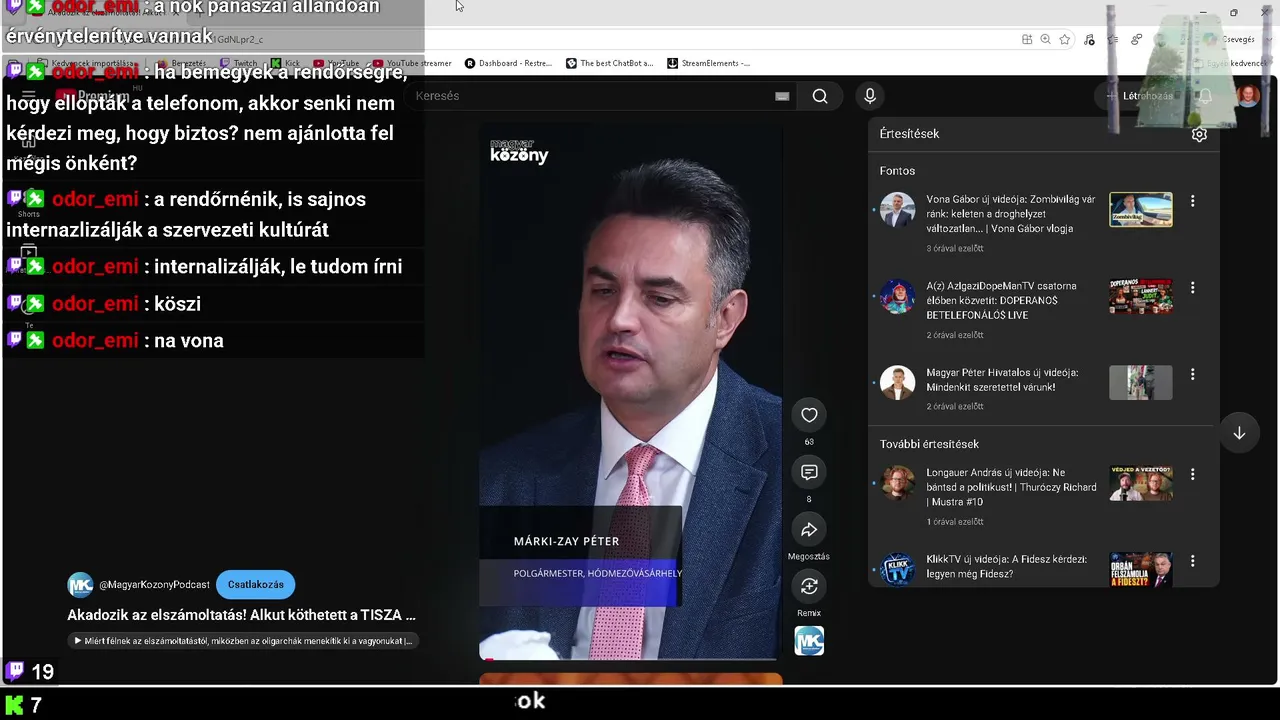
Task: Open browser apps grid icon in address bar
Action: [x=1027, y=40]
